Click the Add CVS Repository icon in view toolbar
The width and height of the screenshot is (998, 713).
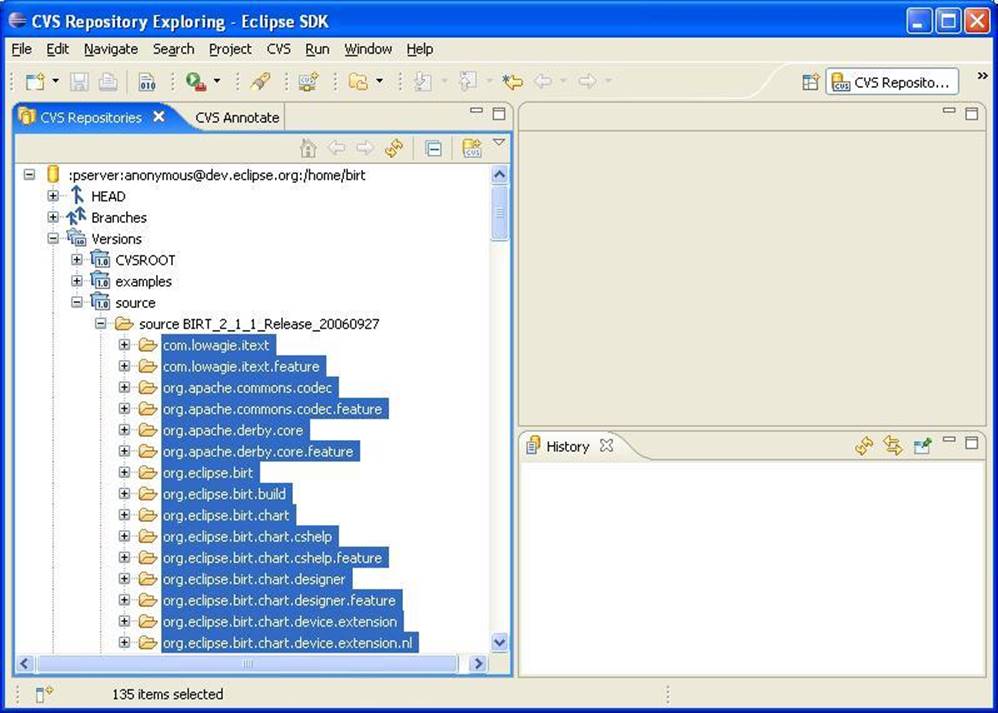click(x=471, y=148)
